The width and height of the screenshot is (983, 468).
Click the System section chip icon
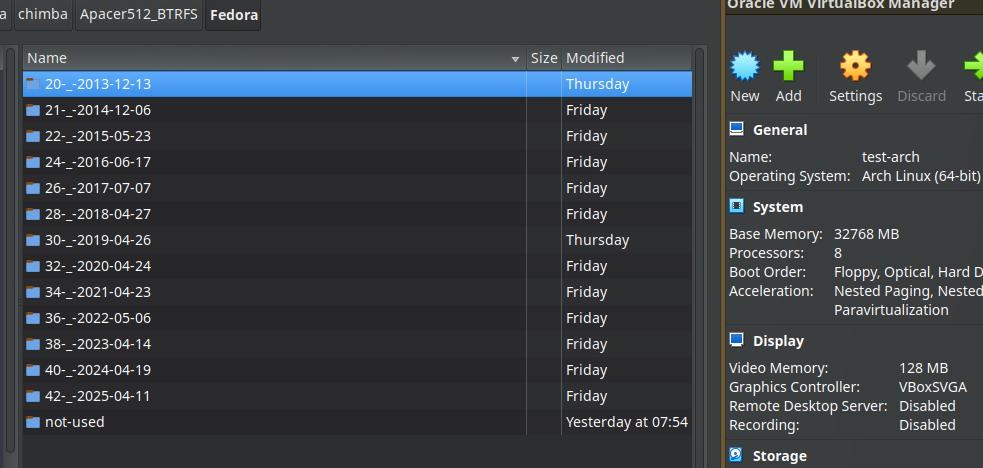pyautogui.click(x=737, y=207)
